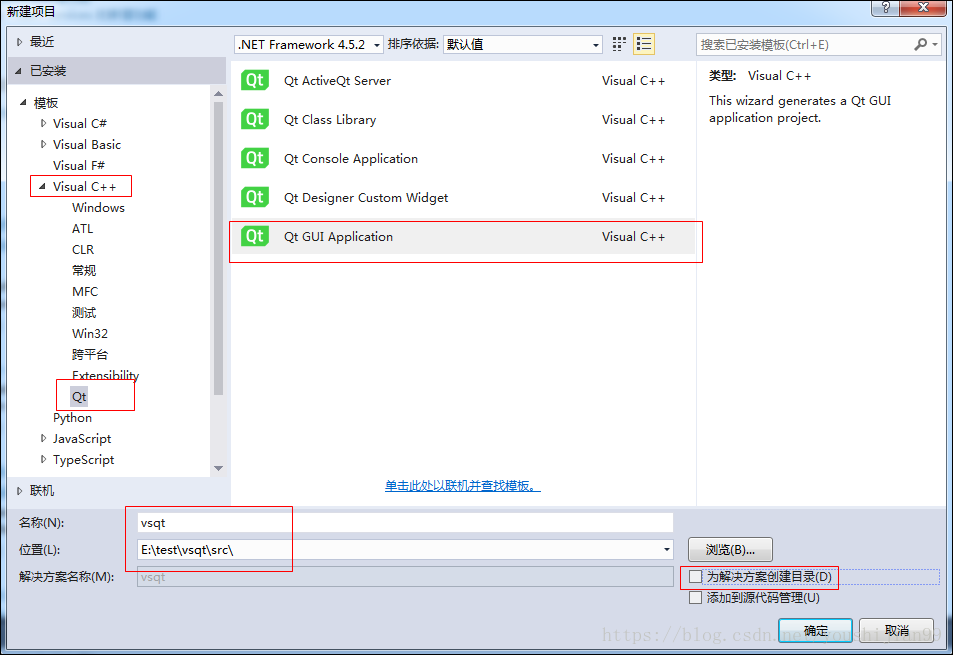953x655 pixels.
Task: Select Visual F# in the tree
Action: click(78, 165)
